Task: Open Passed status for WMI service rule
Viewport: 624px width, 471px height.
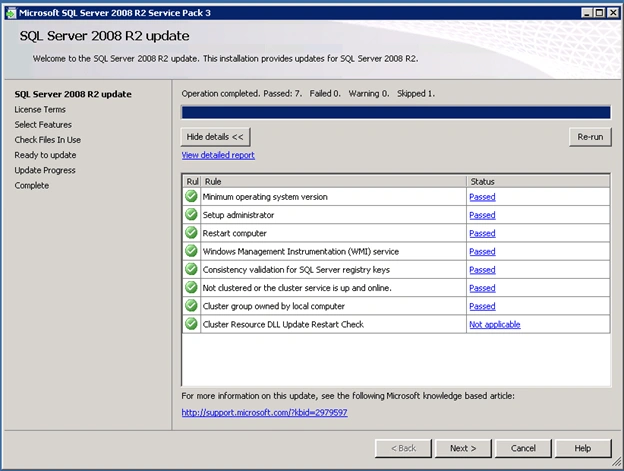Action: (482, 252)
